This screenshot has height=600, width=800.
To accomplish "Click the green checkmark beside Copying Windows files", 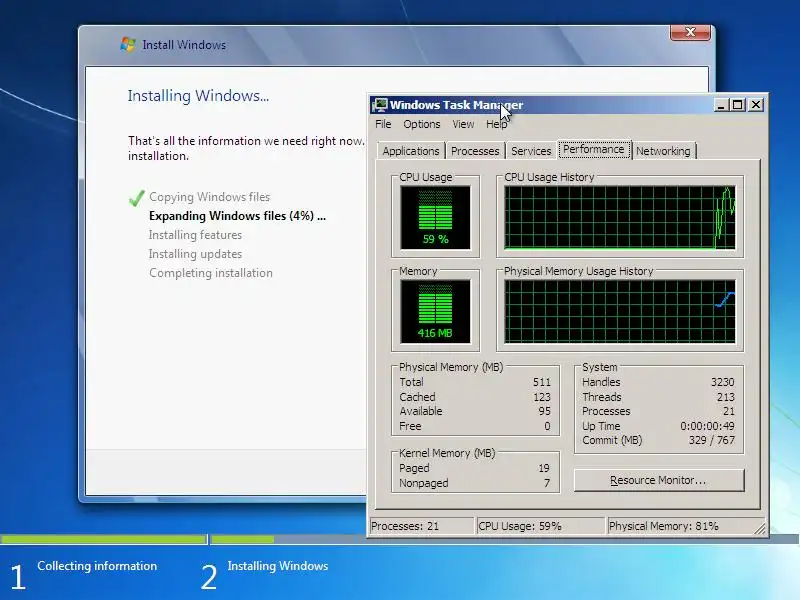I will click(x=136, y=198).
